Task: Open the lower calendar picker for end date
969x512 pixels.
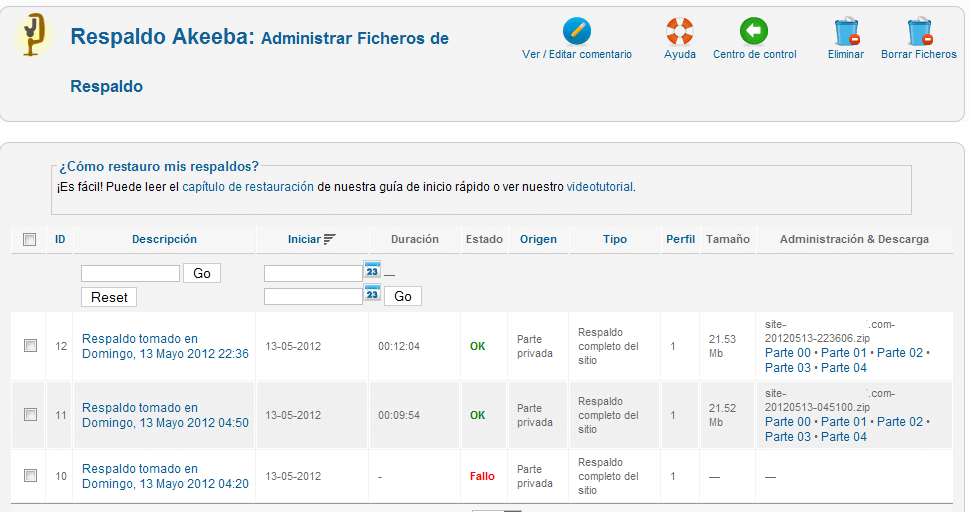Action: point(372,293)
